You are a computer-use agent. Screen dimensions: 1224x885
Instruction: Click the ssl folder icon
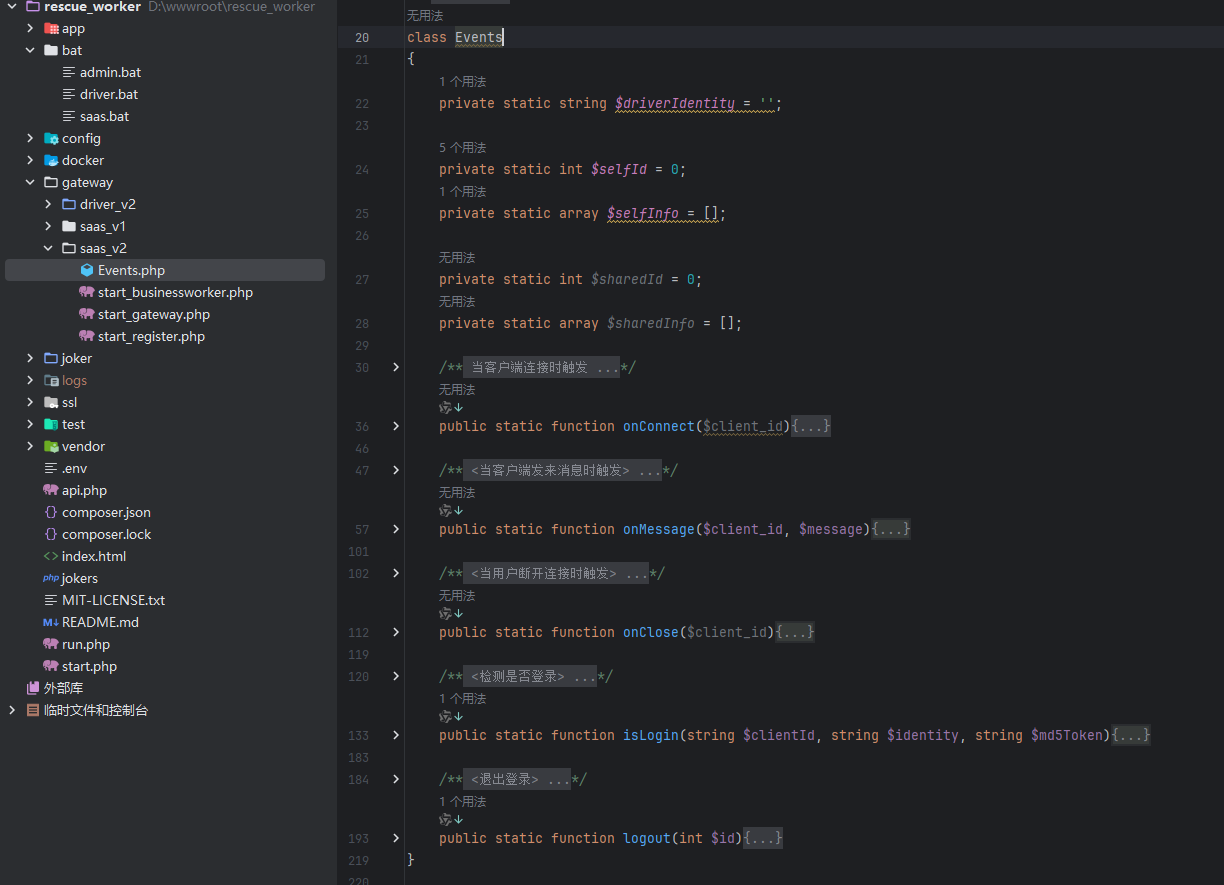point(51,403)
